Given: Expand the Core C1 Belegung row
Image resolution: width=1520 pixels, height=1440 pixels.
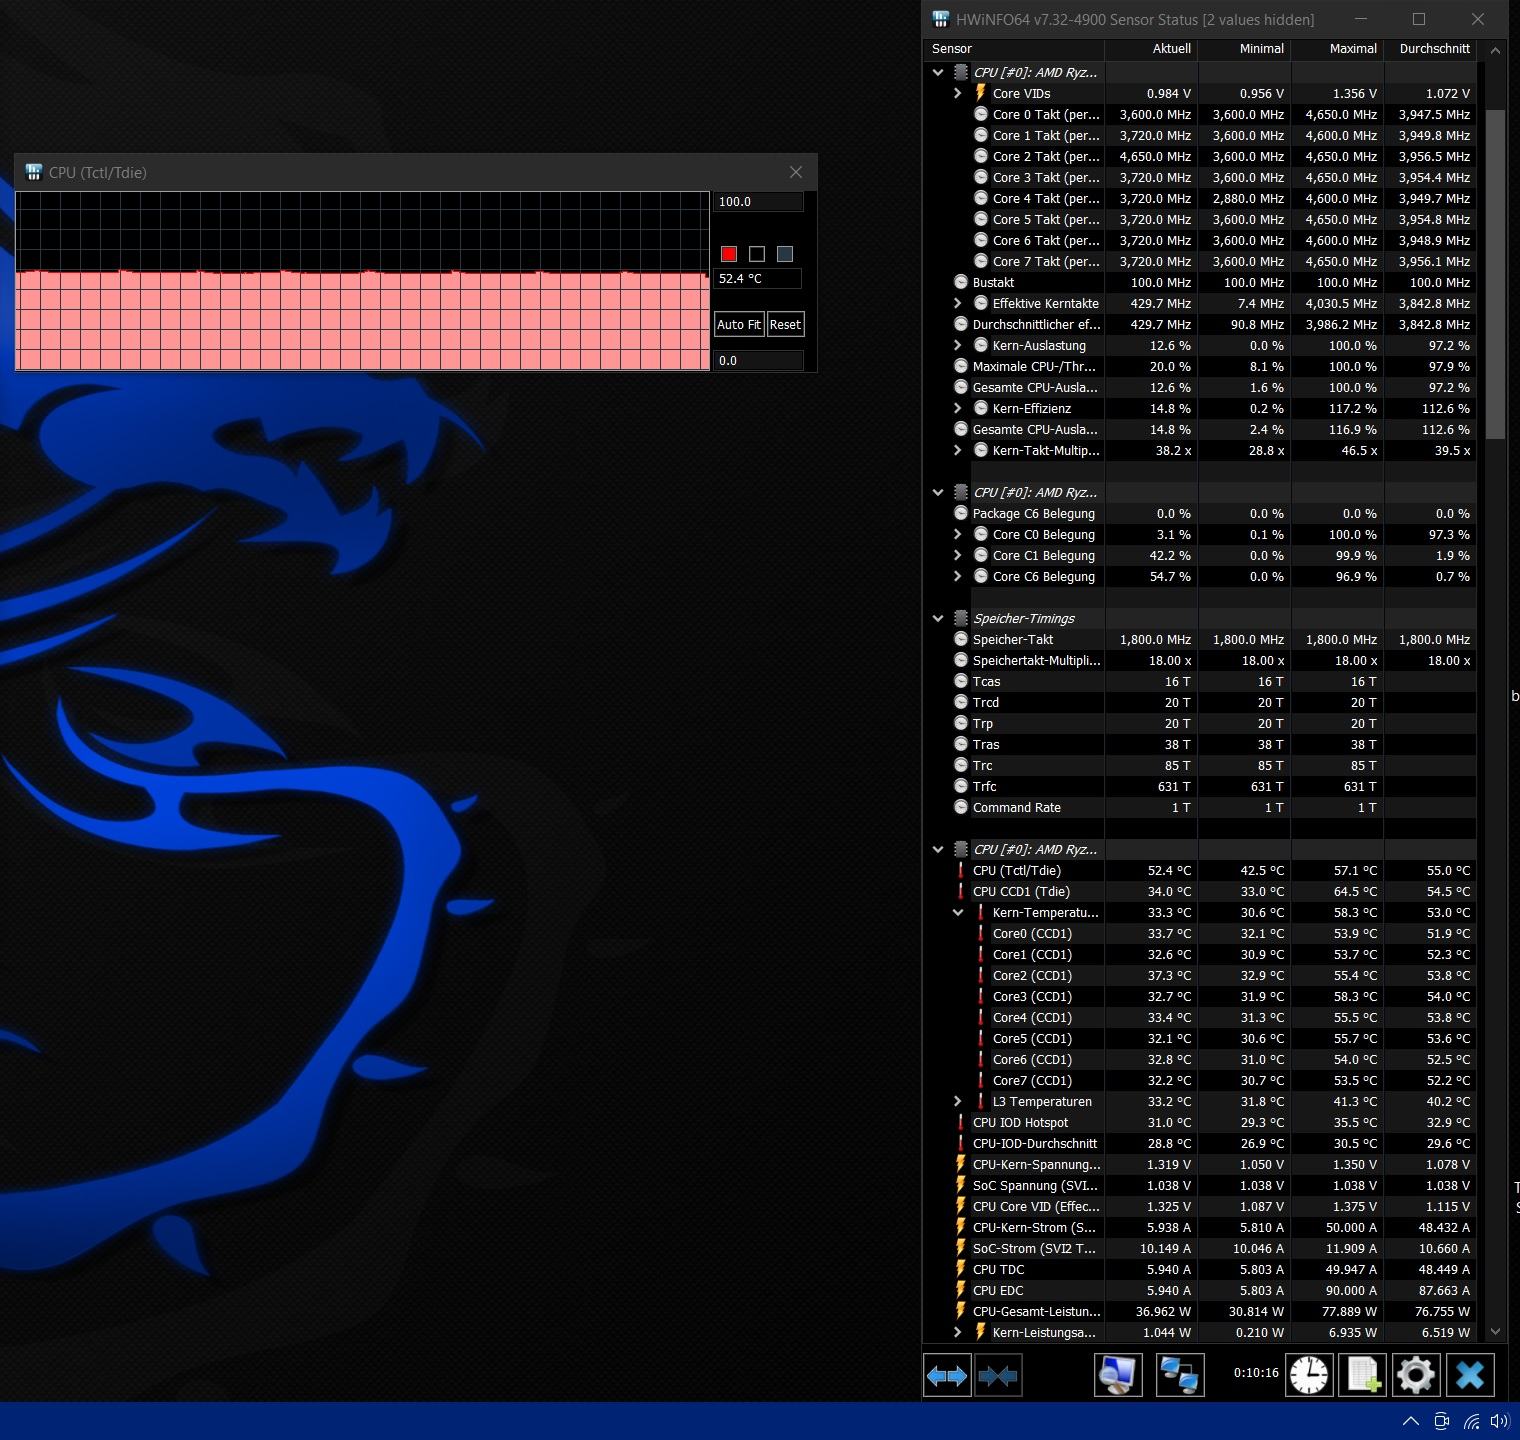Looking at the screenshot, I should pos(957,555).
